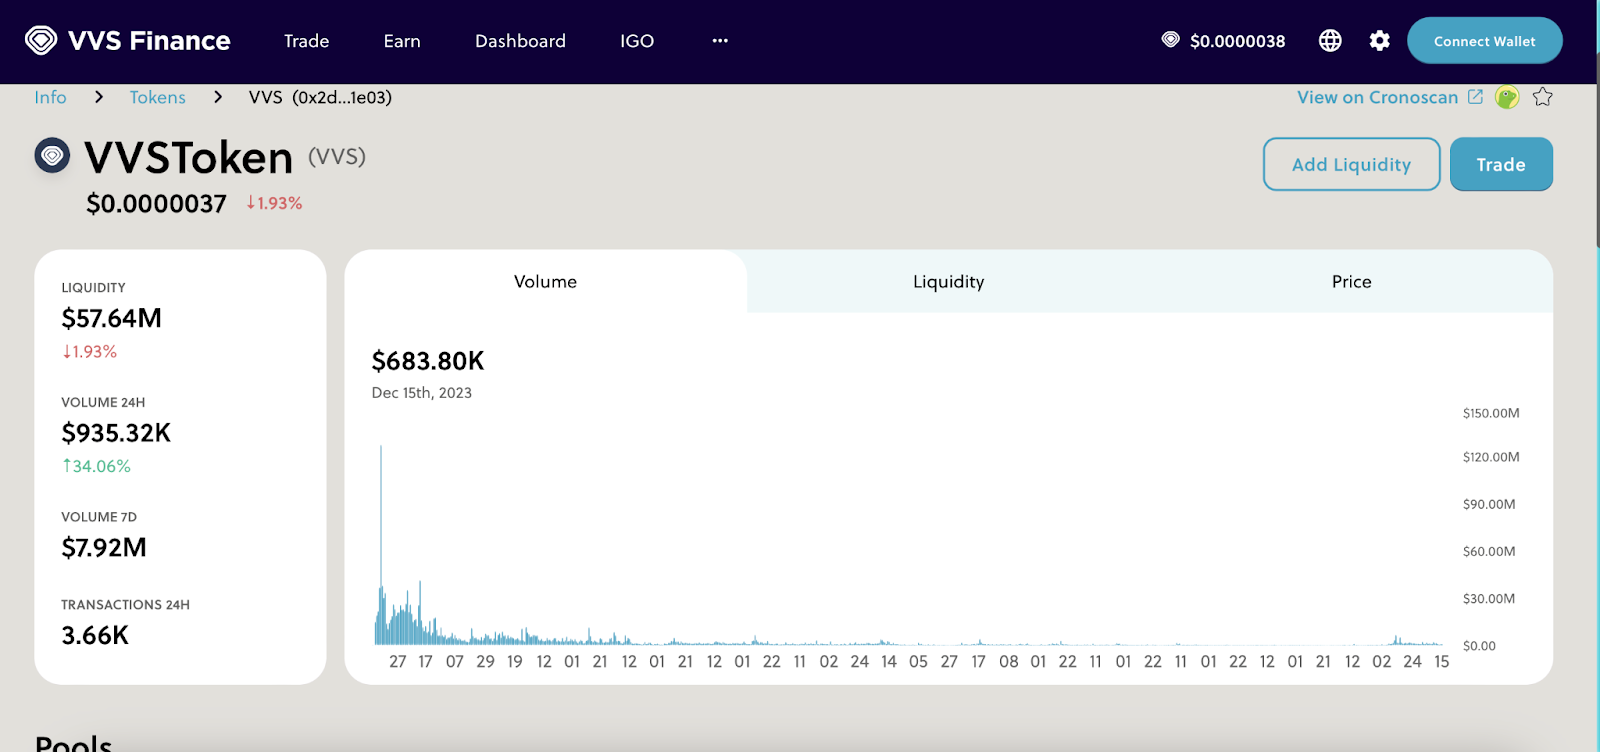Click the page vertical scrollbar
1600x752 pixels.
(x=1597, y=150)
